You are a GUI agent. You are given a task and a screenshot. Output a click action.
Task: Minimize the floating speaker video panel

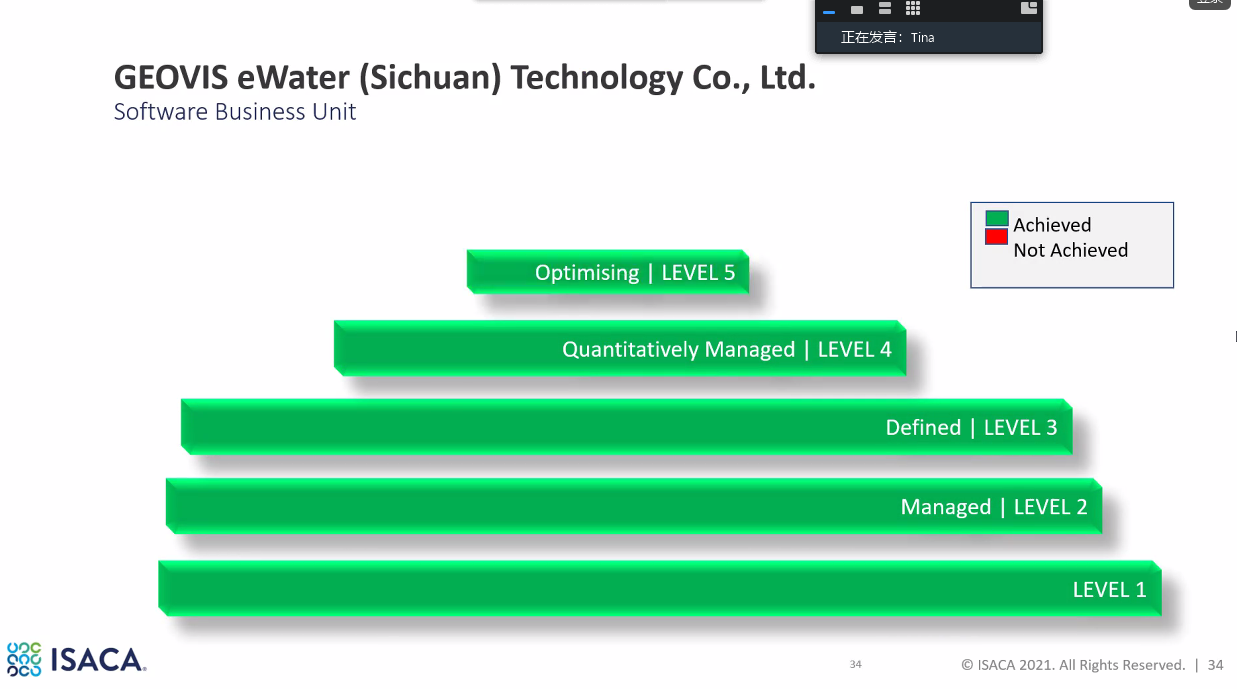click(828, 11)
